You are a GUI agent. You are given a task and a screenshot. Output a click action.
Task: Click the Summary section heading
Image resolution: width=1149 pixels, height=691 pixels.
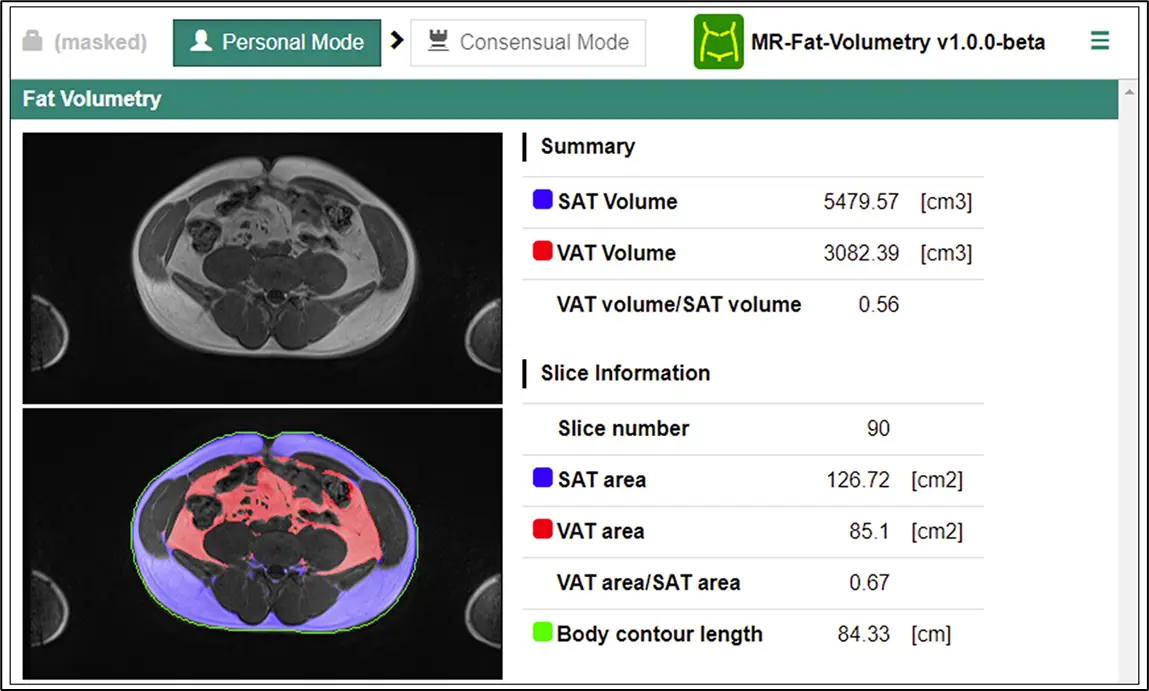point(587,146)
